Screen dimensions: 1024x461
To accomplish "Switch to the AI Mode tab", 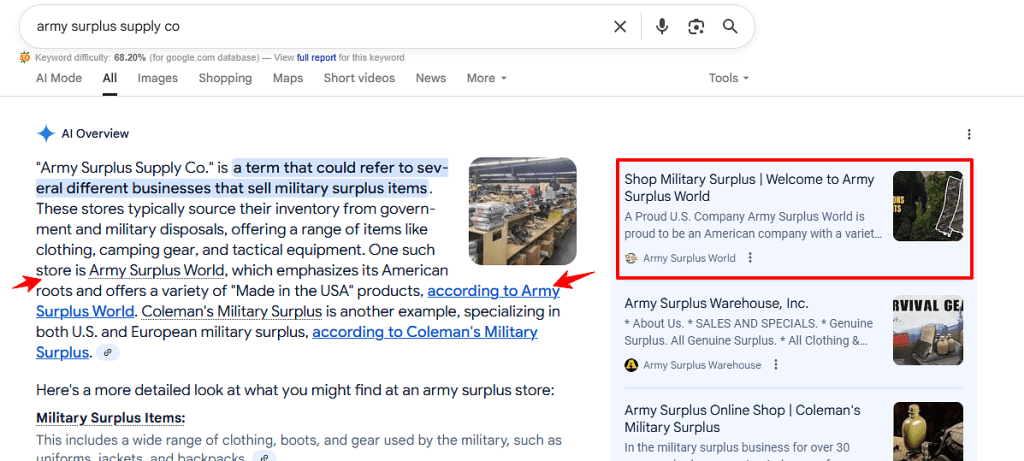I will coord(59,78).
